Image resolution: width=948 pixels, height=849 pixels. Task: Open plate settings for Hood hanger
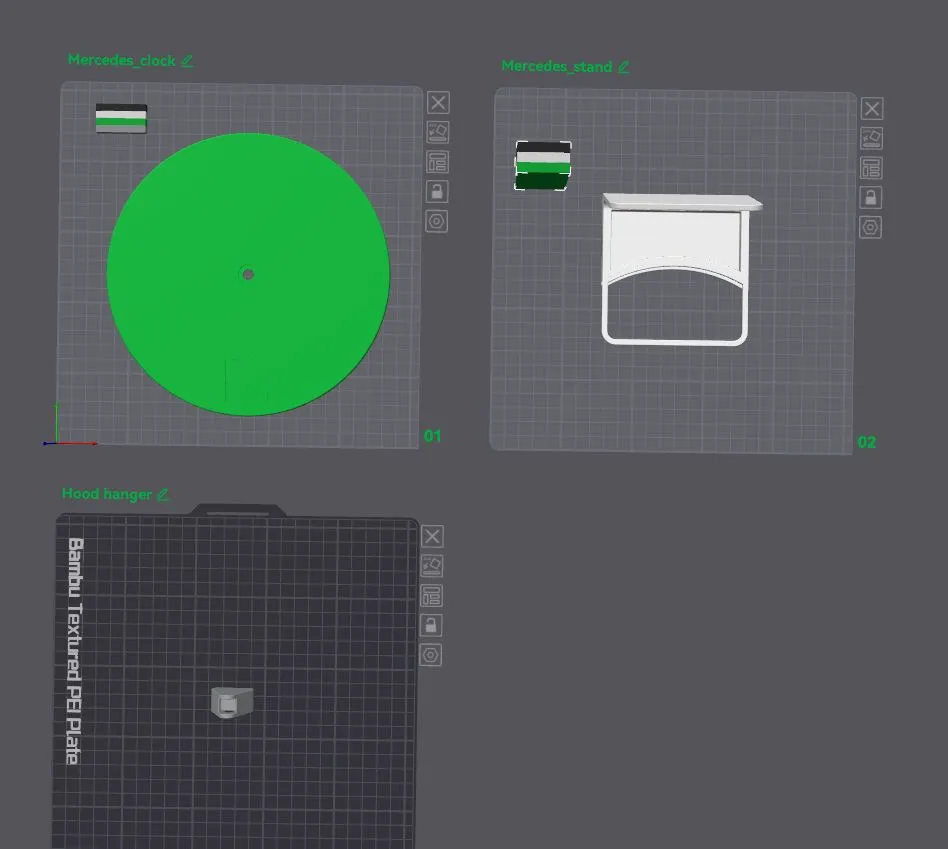pyautogui.click(x=432, y=655)
